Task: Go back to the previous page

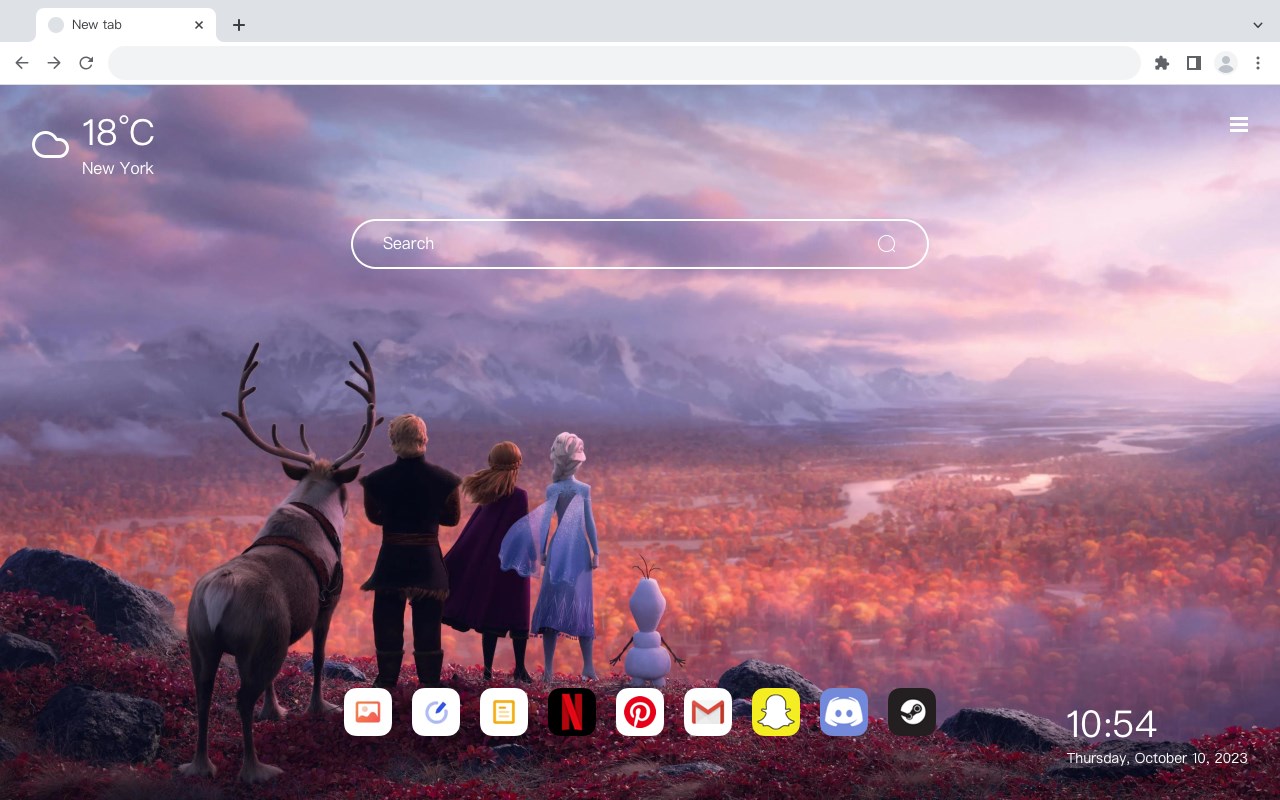Action: pyautogui.click(x=22, y=63)
